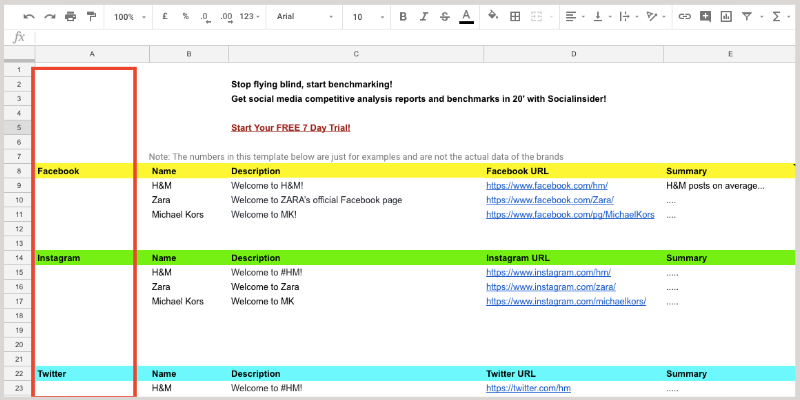800x400 pixels.
Task: Click the merge cells icon
Action: click(x=536, y=17)
